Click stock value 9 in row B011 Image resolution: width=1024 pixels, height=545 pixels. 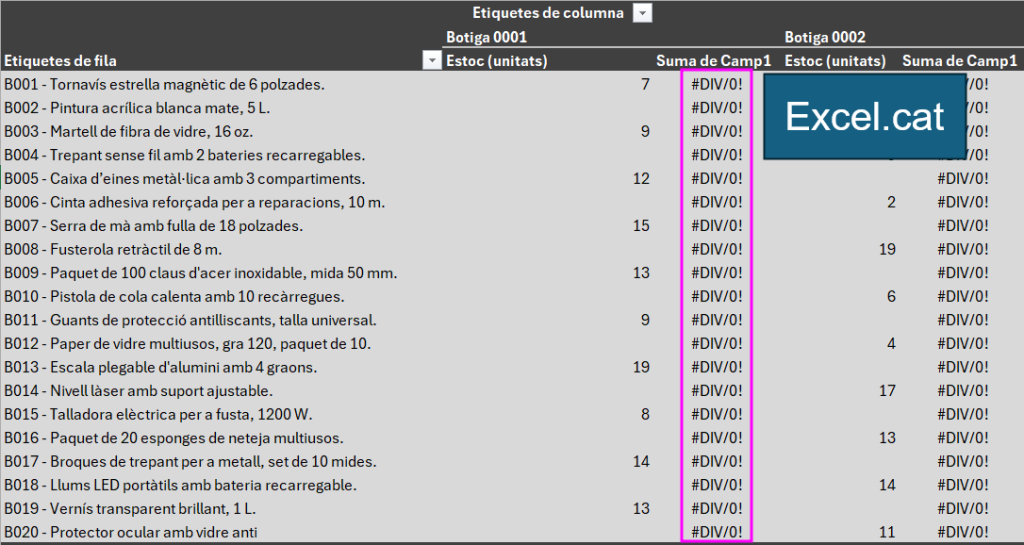[645, 320]
